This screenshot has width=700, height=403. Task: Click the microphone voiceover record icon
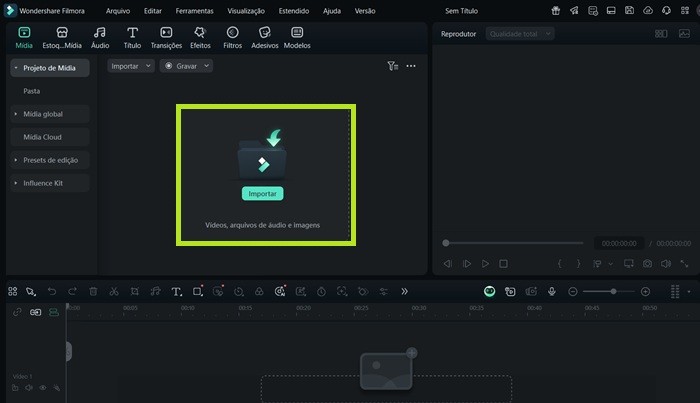point(551,291)
